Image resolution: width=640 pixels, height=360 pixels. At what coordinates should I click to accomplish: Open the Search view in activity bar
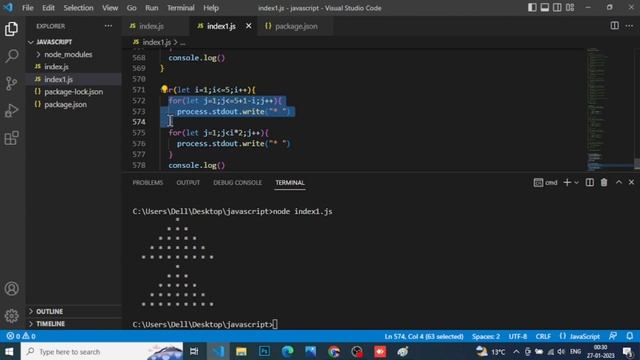[x=11, y=56]
